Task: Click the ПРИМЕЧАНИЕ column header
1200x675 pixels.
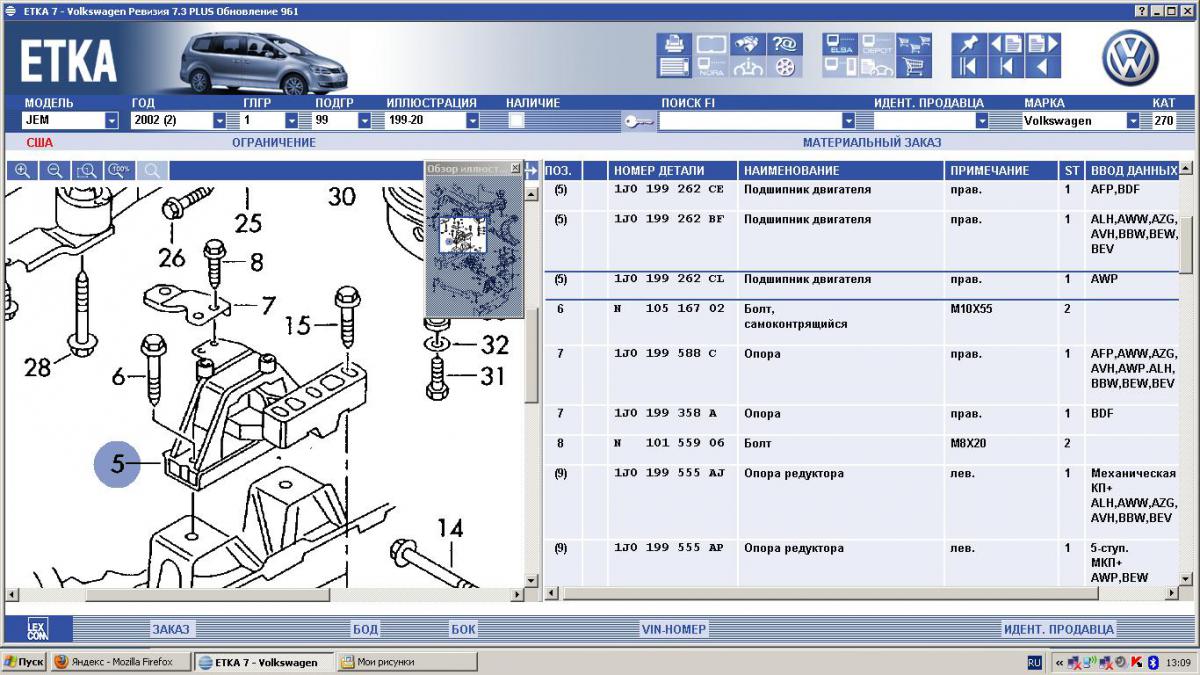Action: [1002, 171]
